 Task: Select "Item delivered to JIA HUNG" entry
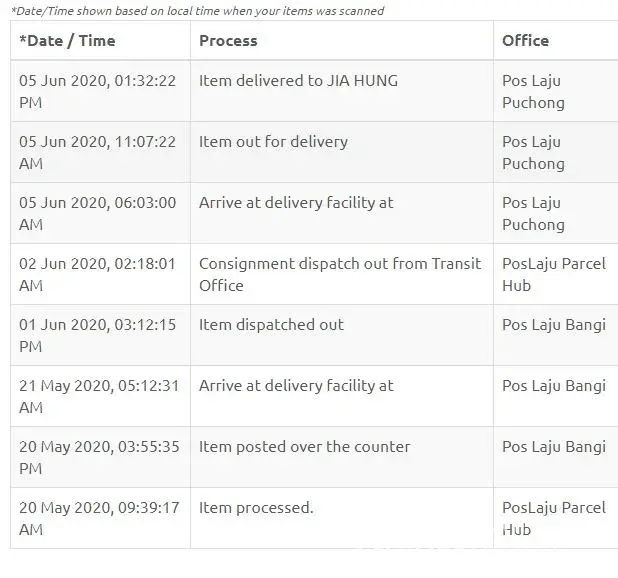tap(298, 81)
